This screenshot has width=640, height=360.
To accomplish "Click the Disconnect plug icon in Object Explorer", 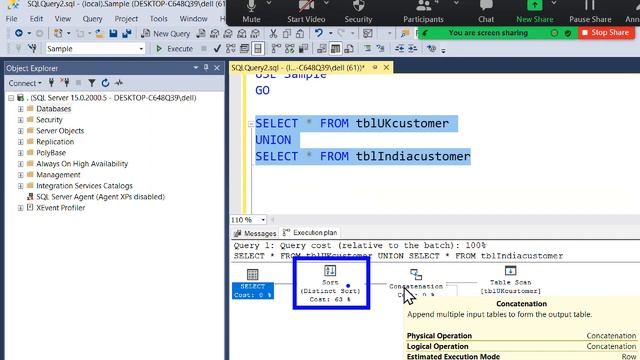I will (x=65, y=82).
